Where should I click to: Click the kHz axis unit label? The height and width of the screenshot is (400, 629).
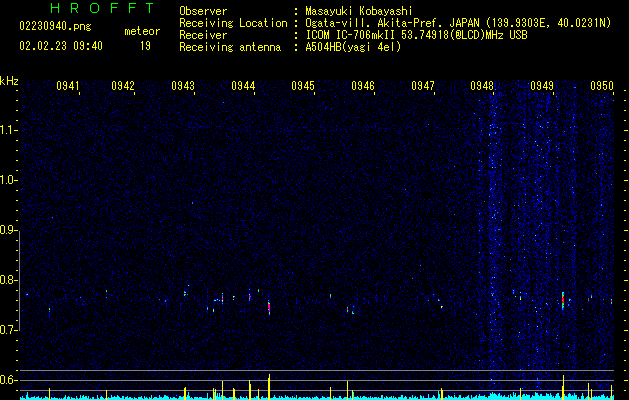click(9, 81)
